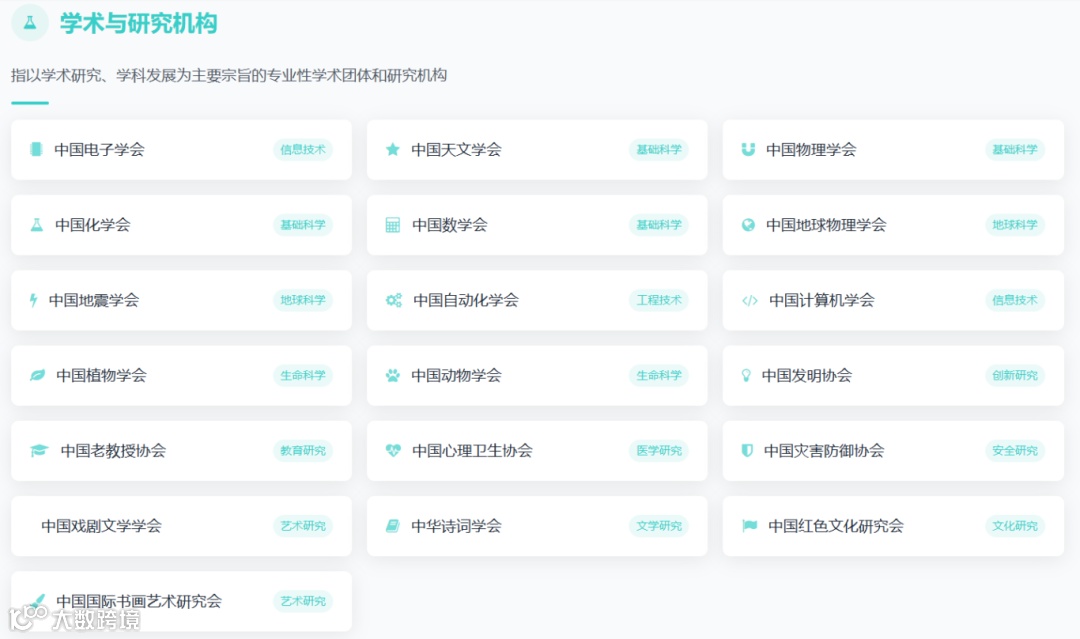Click 艺术研究 tag on 中国戏剧文学学会 card
The height and width of the screenshot is (639, 1080).
(x=303, y=525)
